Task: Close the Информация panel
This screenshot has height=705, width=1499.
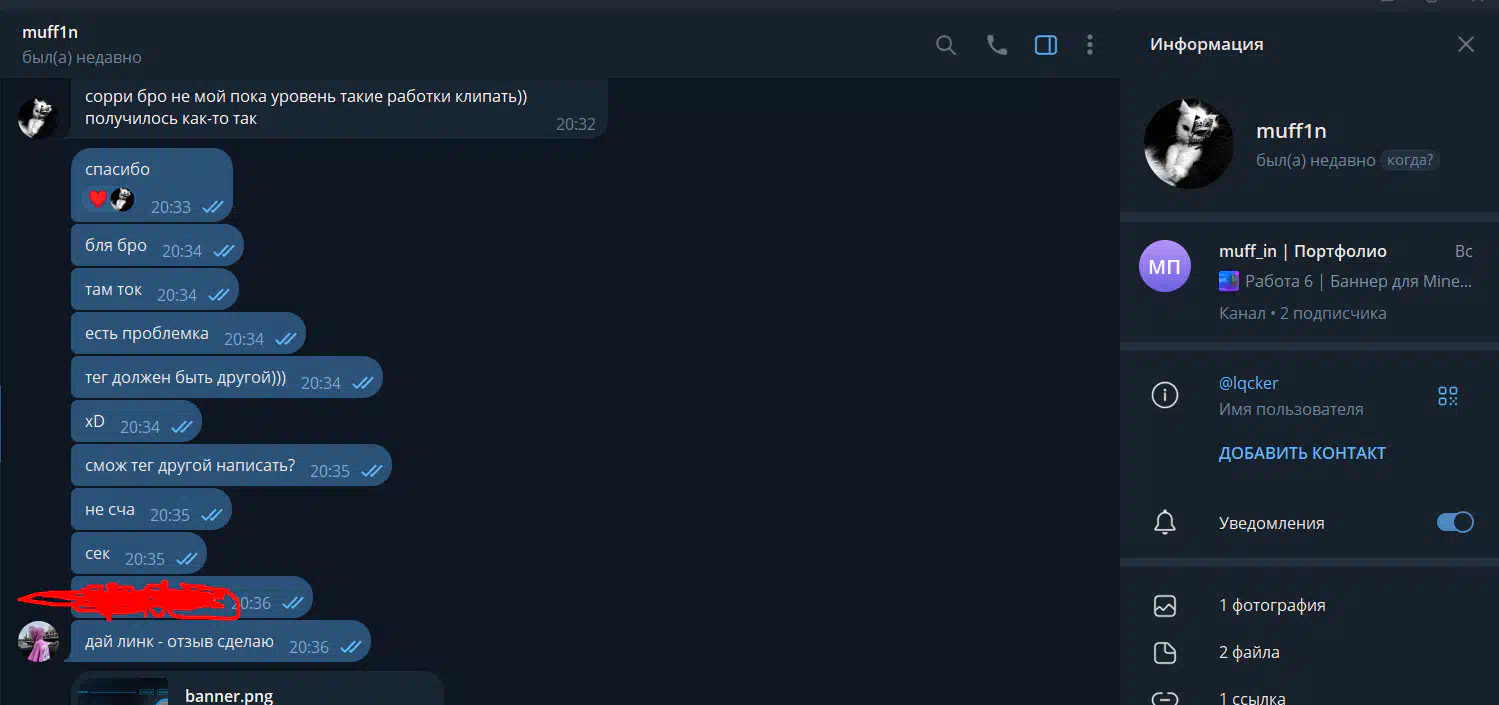Action: tap(1465, 44)
